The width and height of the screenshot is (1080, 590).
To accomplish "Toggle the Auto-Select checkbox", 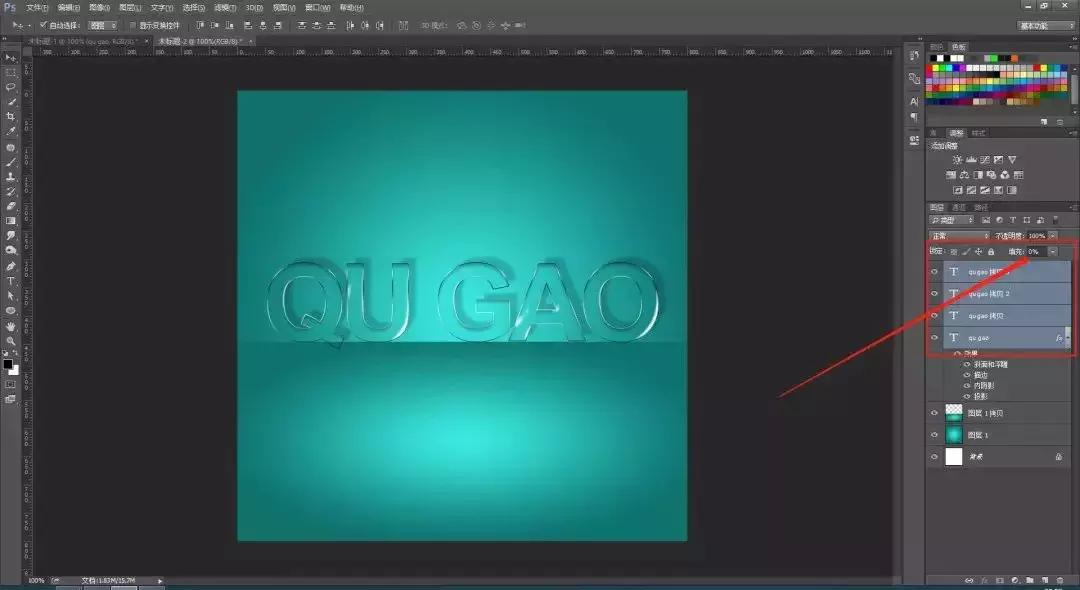I will [43, 25].
